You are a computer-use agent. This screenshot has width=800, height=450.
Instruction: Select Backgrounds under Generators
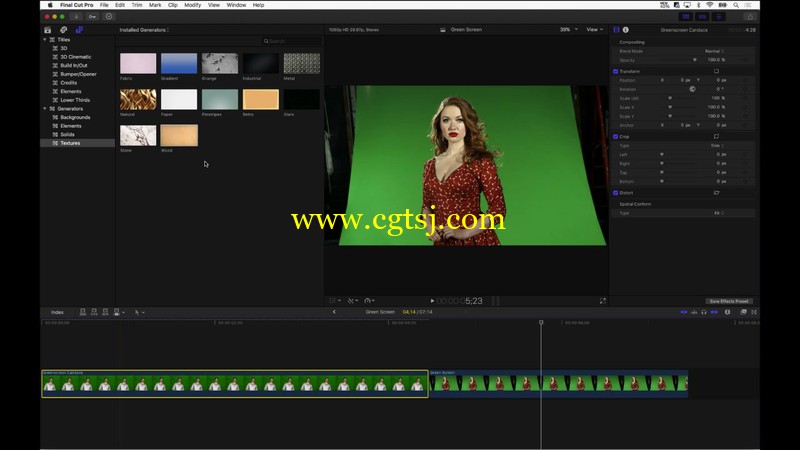76,117
